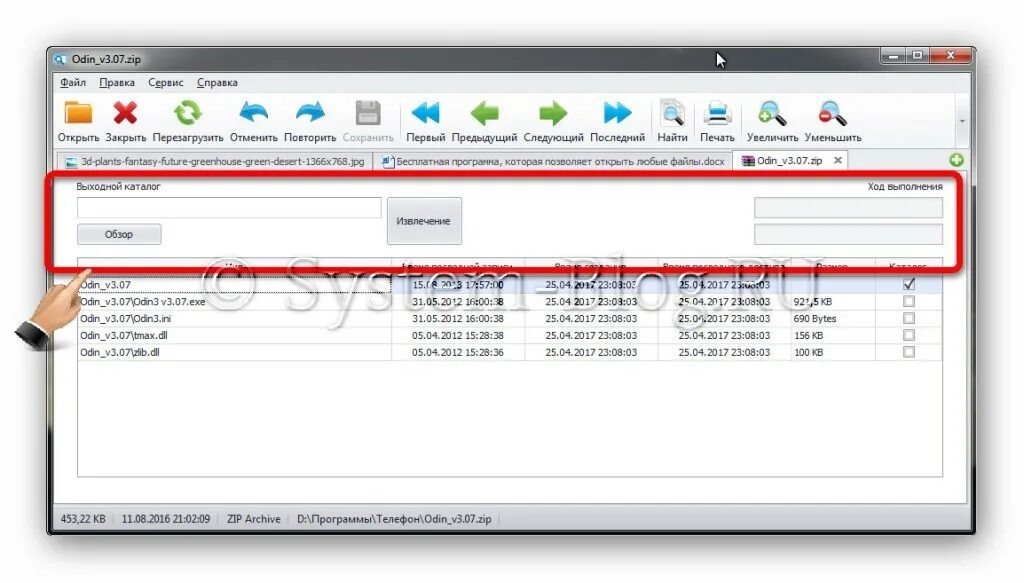Select the Odin_v3.07\Odin3 v3.07.exe entry

coord(142,302)
